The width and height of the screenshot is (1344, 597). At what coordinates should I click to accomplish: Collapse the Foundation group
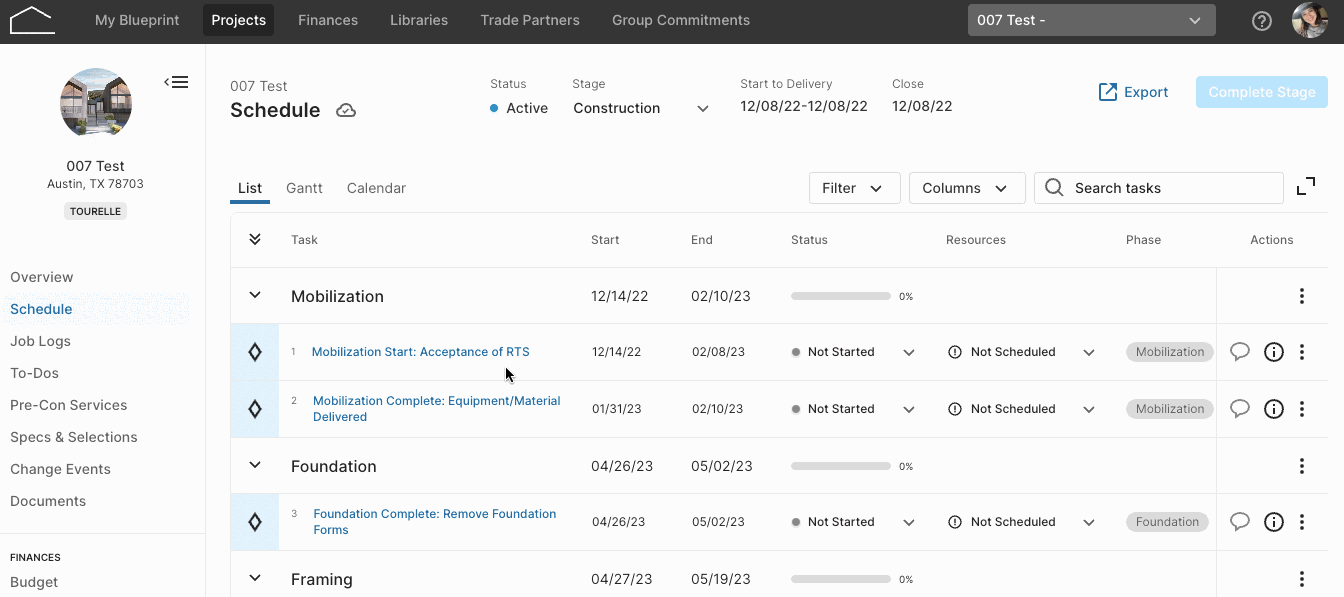tap(255, 466)
